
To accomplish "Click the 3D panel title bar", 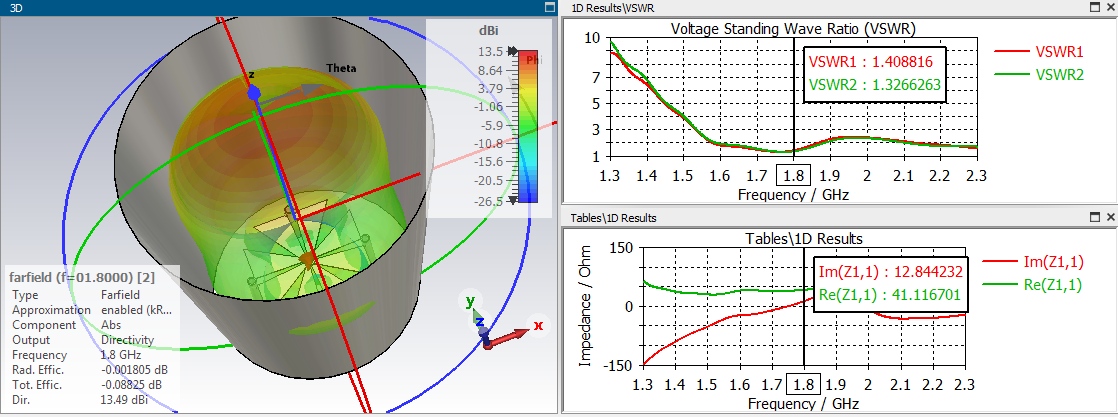I will coord(270,7).
